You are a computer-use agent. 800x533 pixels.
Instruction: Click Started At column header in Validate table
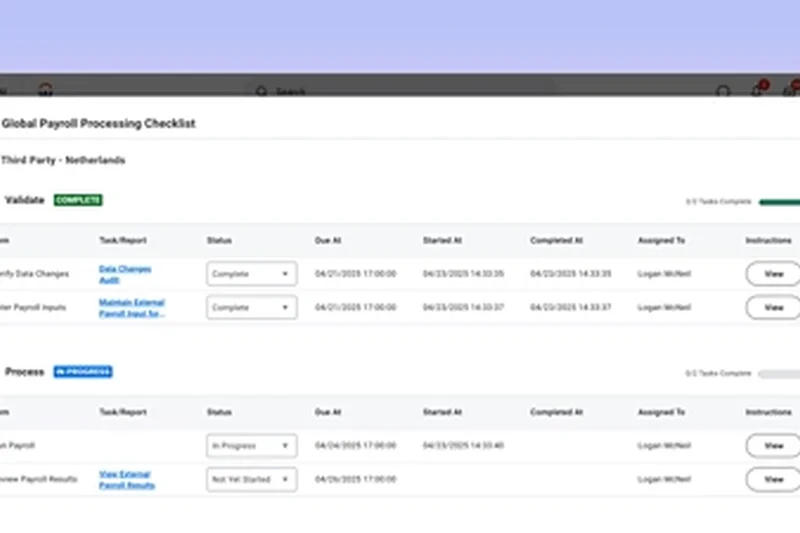(442, 240)
